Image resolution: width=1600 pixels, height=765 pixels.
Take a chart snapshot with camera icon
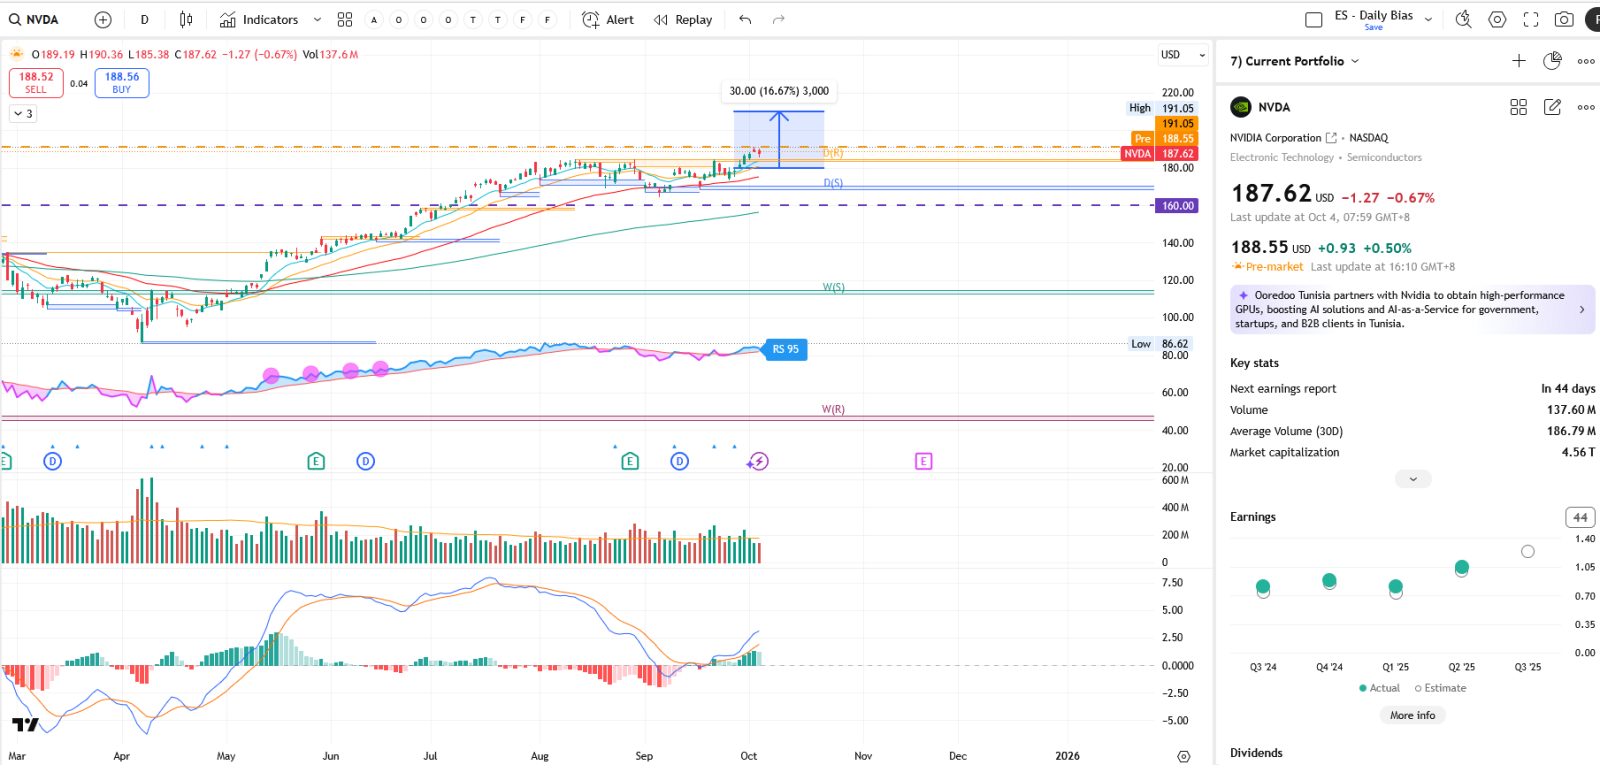coord(1564,19)
